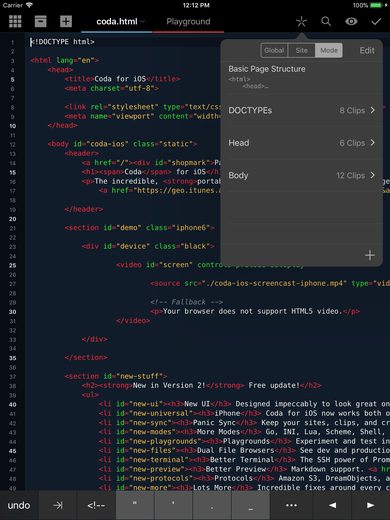Image resolution: width=390 pixels, height=520 pixels.
Task: Click the 'New in Version 2!' heading line
Action: tap(202, 386)
